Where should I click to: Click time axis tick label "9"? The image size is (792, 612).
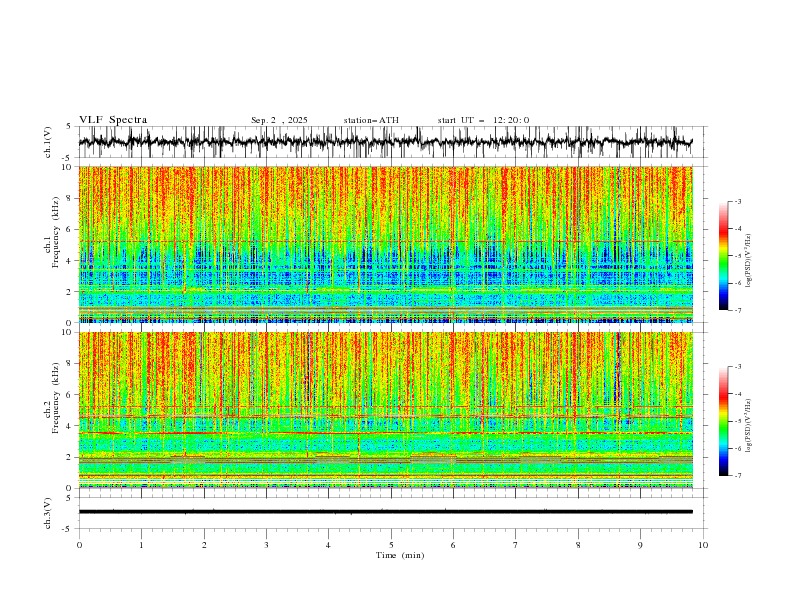point(640,545)
